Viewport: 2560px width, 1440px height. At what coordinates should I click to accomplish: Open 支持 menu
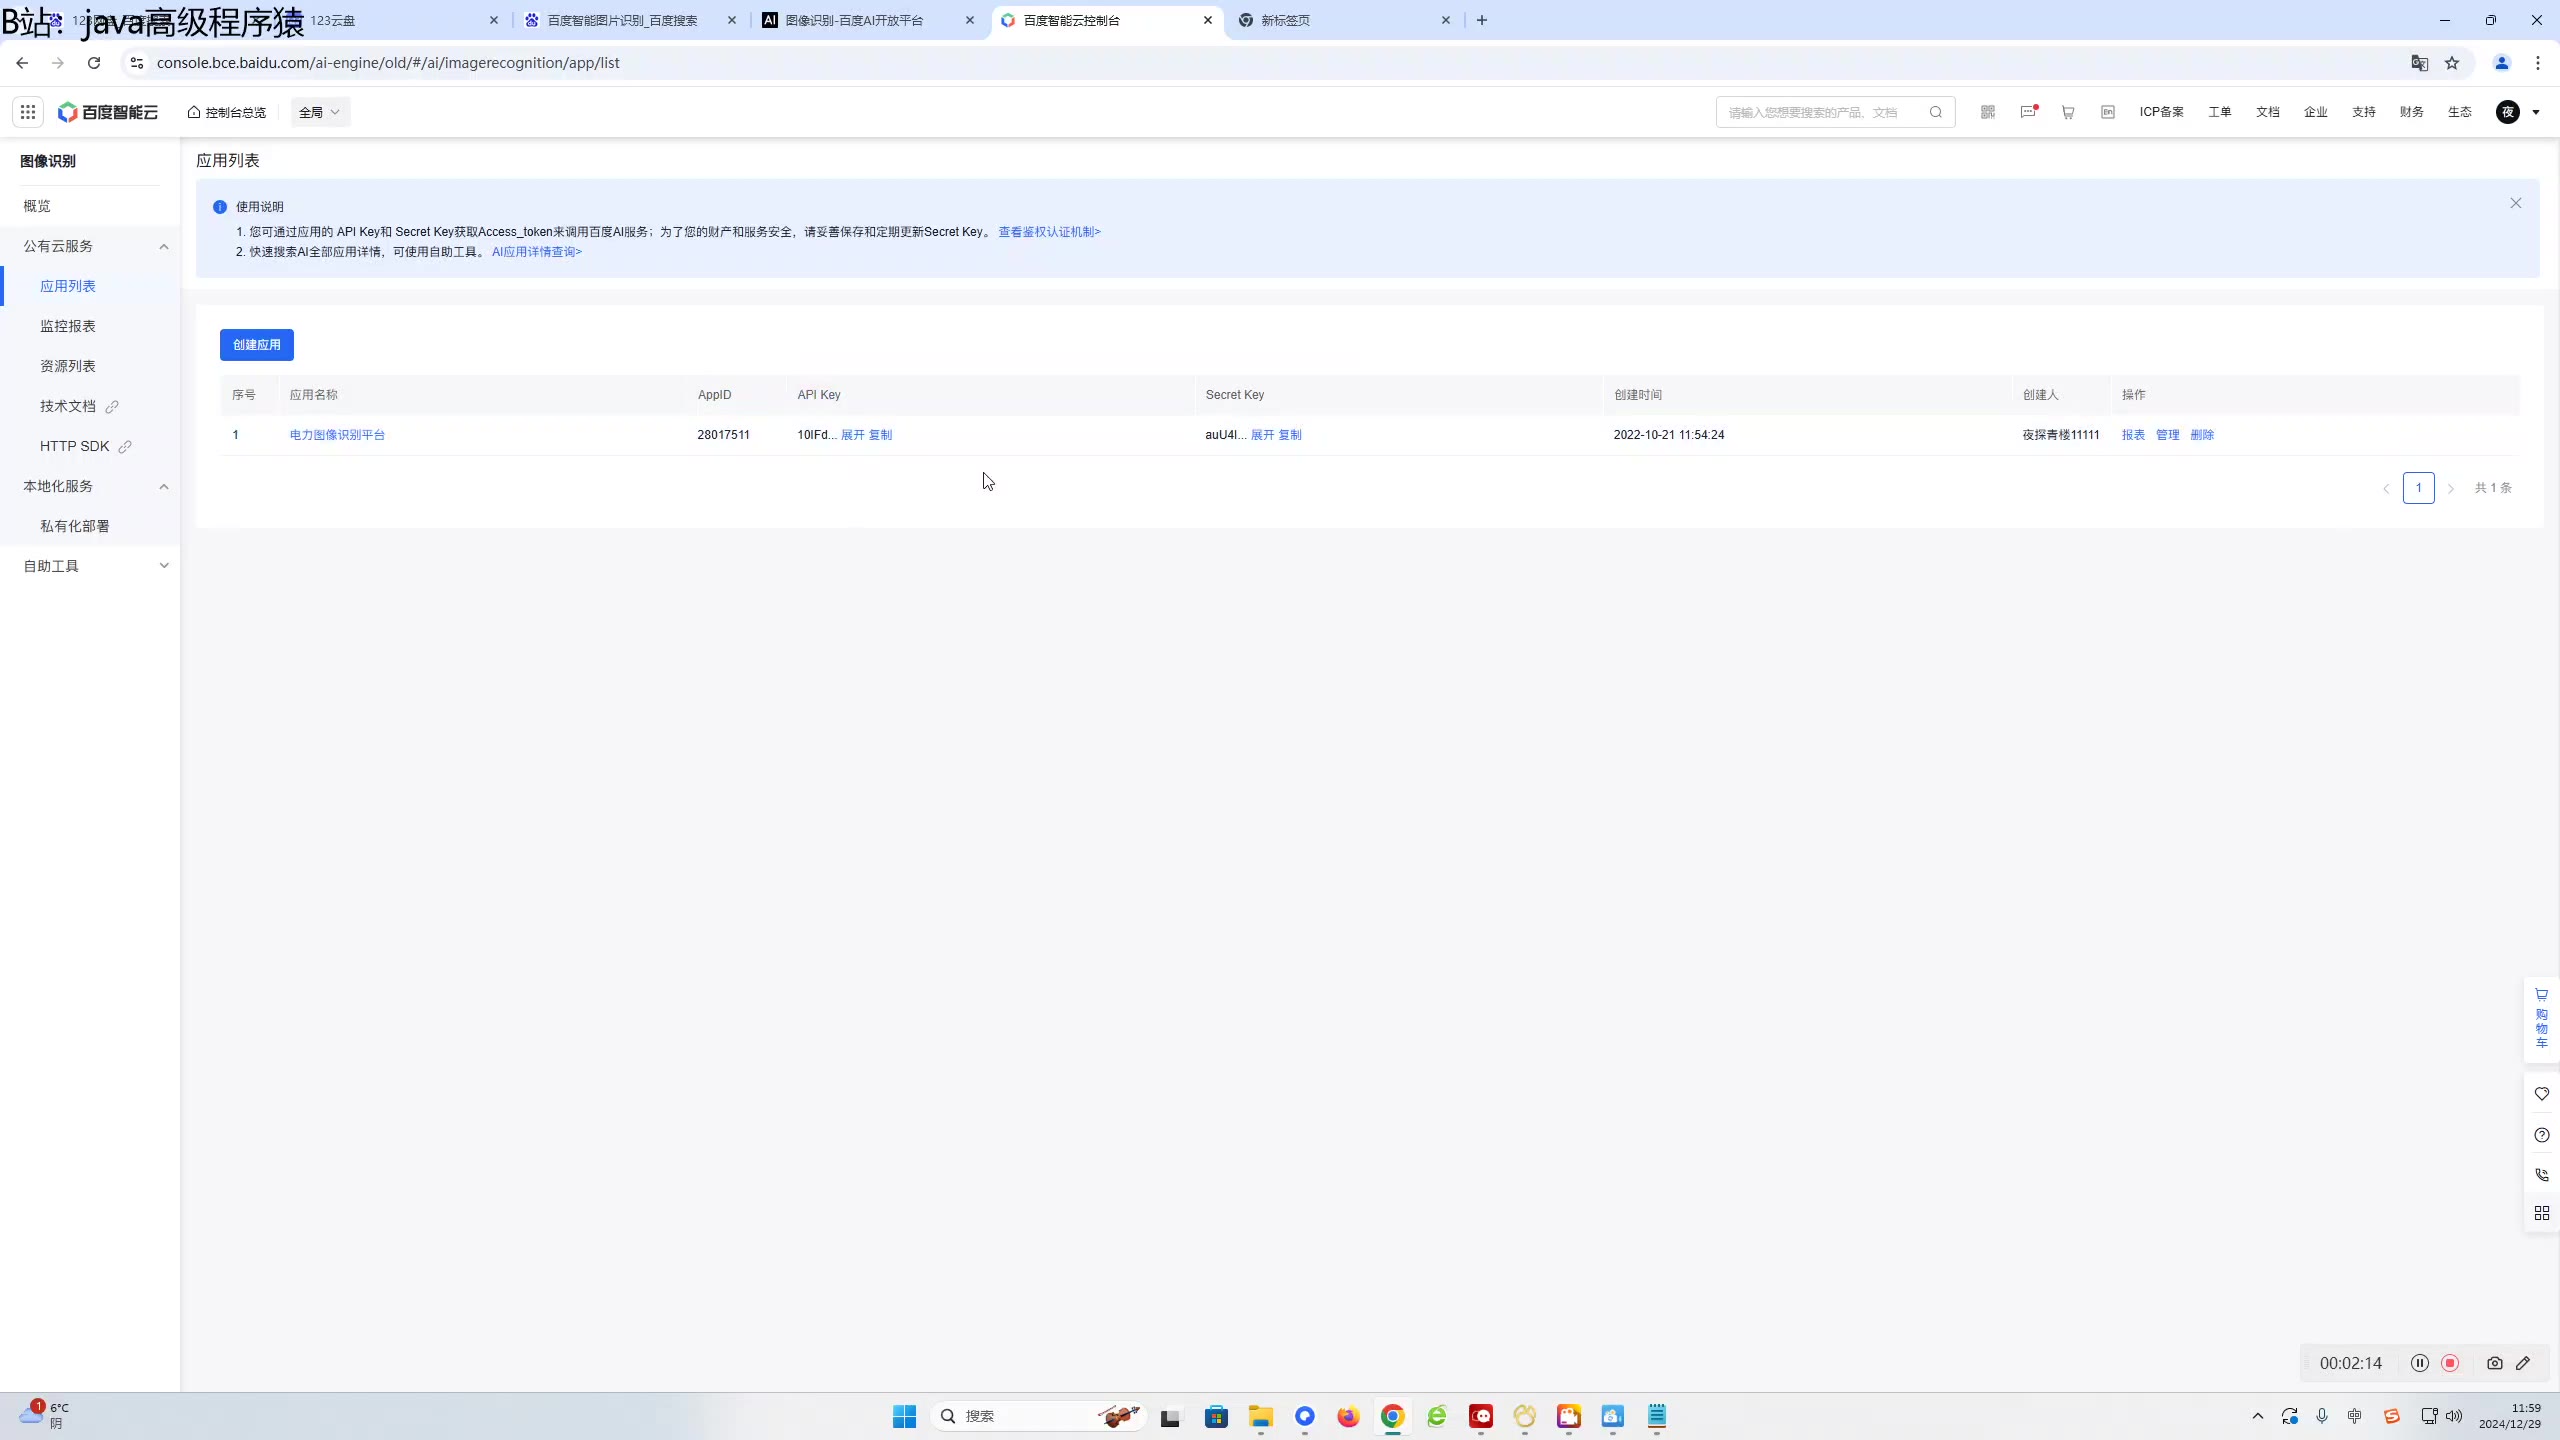(x=2364, y=112)
